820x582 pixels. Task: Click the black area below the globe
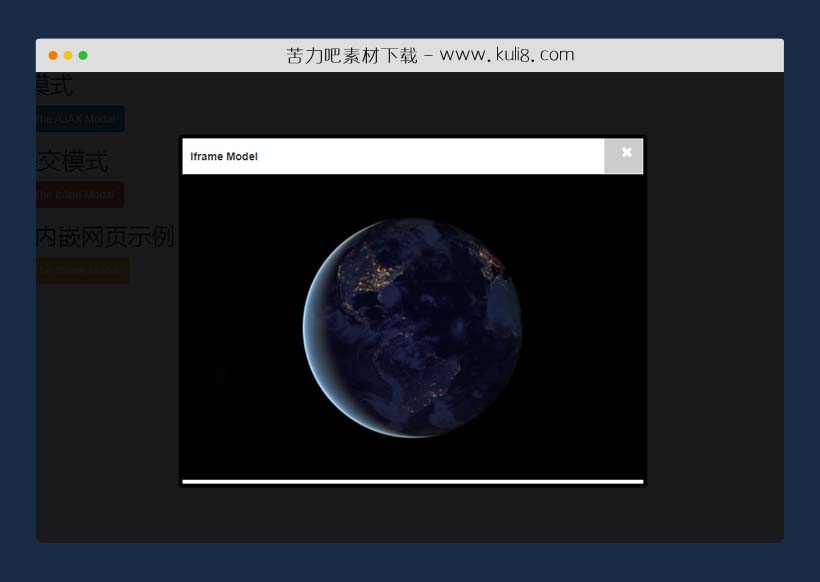pyautogui.click(x=412, y=458)
